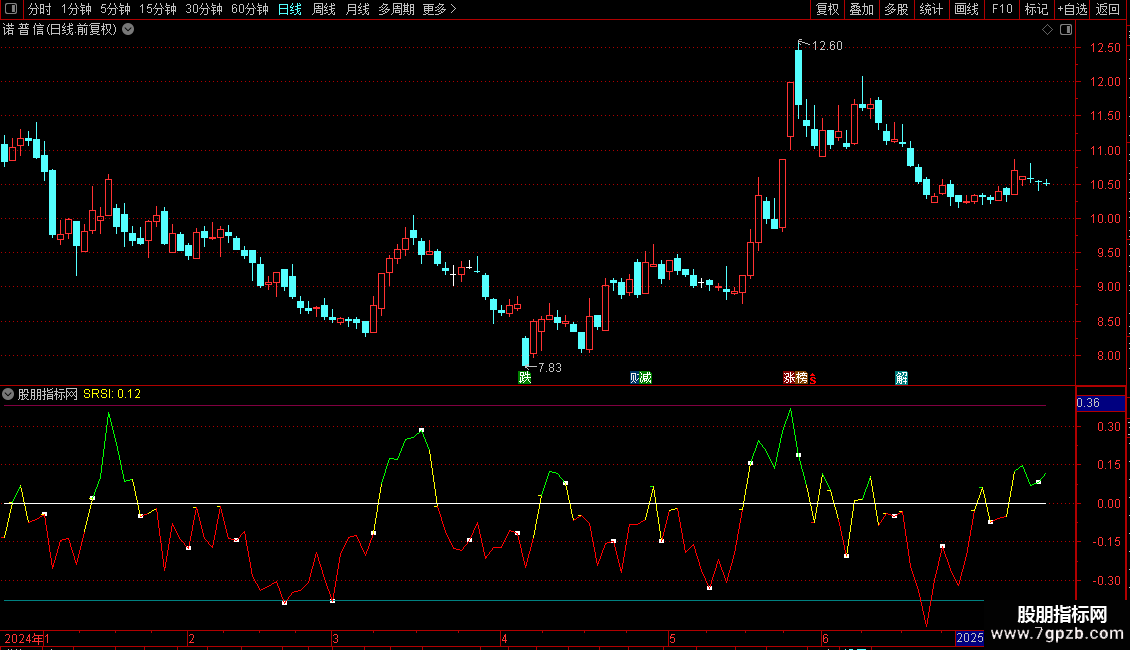Open the 股朋指标网 indicator dropdown arrow
This screenshot has width=1130, height=650.
pos(8,394)
